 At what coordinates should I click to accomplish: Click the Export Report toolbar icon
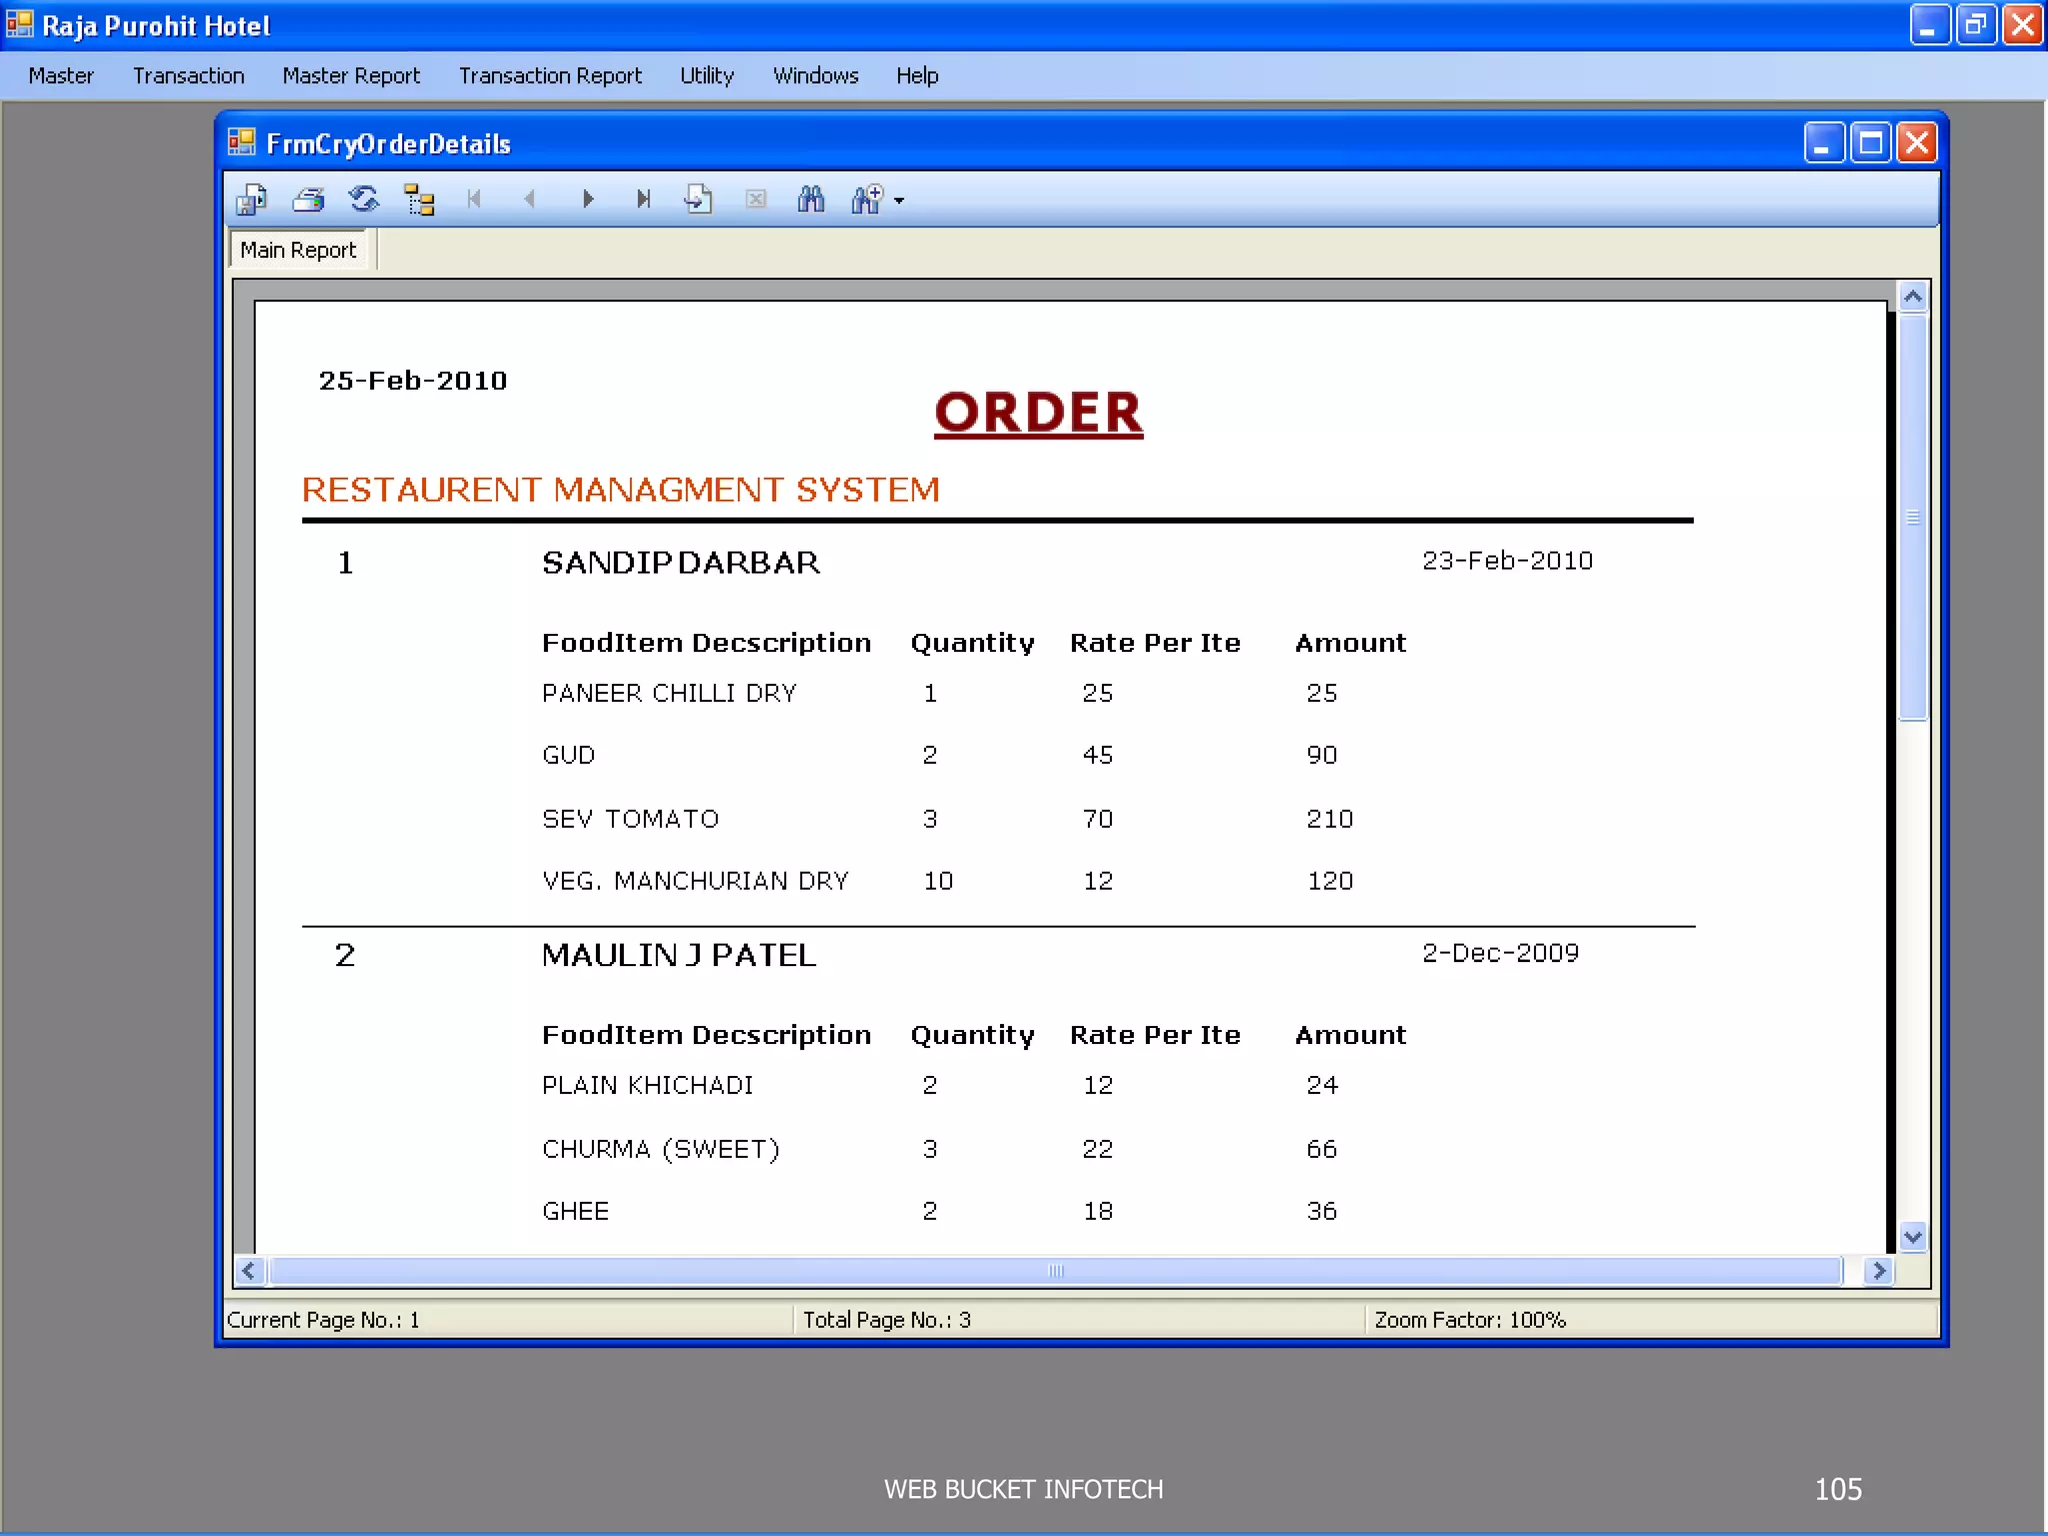pos(252,200)
